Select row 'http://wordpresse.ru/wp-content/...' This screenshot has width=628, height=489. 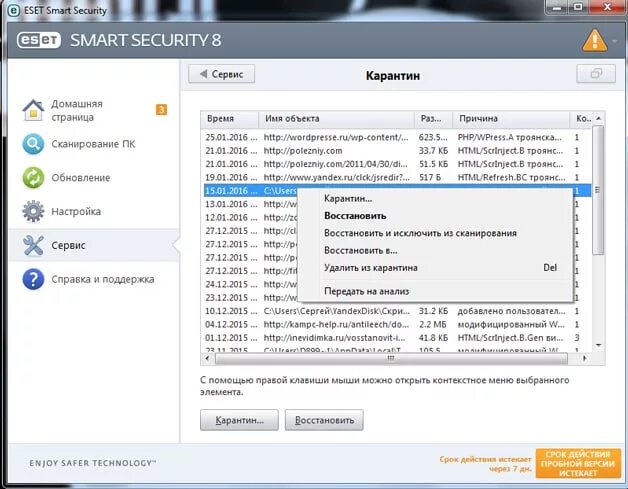click(x=397, y=137)
